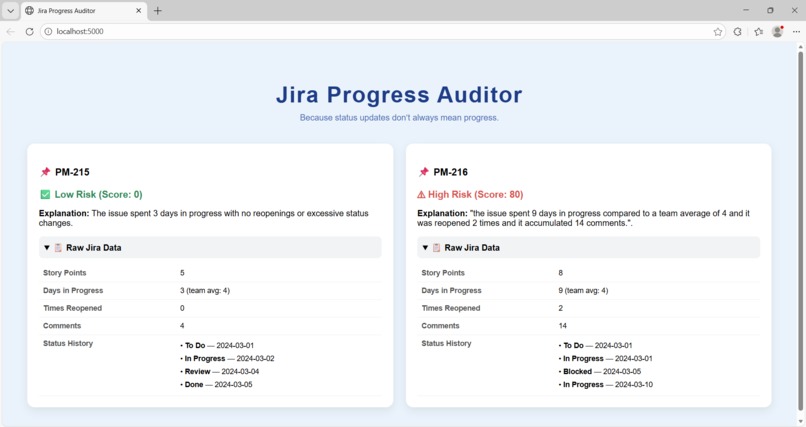Click the pin icon beside PM-216

point(424,172)
